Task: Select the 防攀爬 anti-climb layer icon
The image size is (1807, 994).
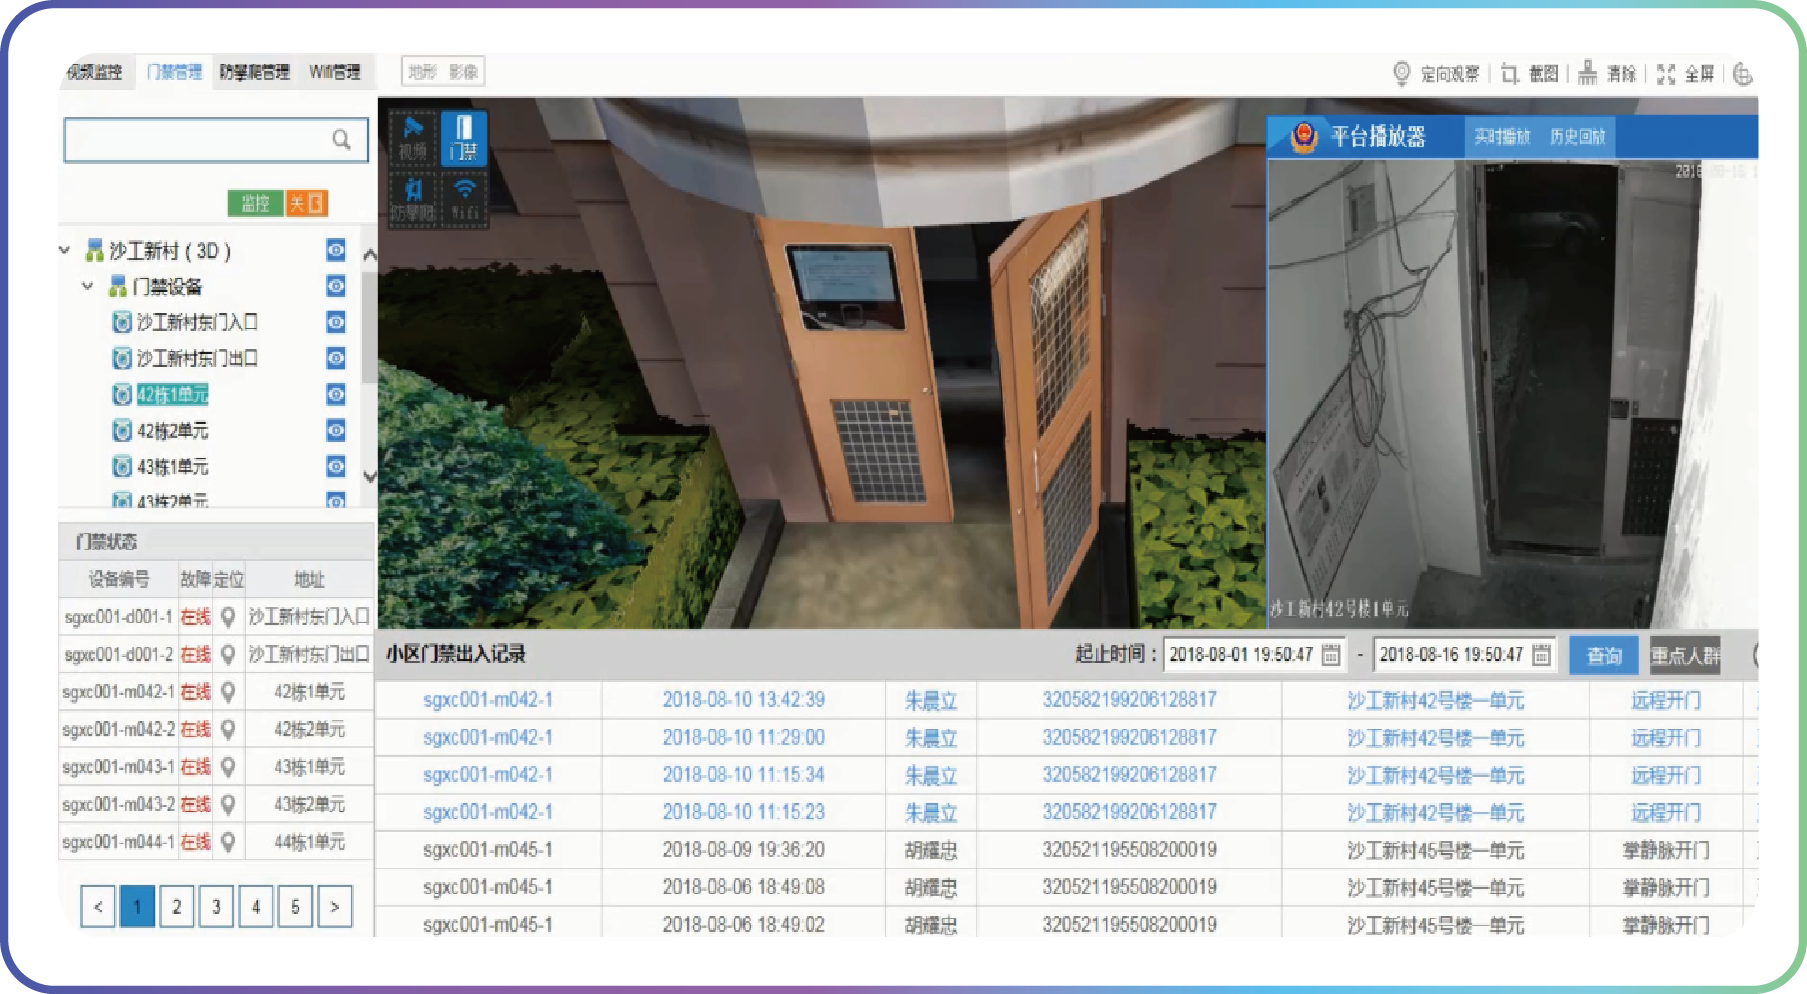Action: 413,199
